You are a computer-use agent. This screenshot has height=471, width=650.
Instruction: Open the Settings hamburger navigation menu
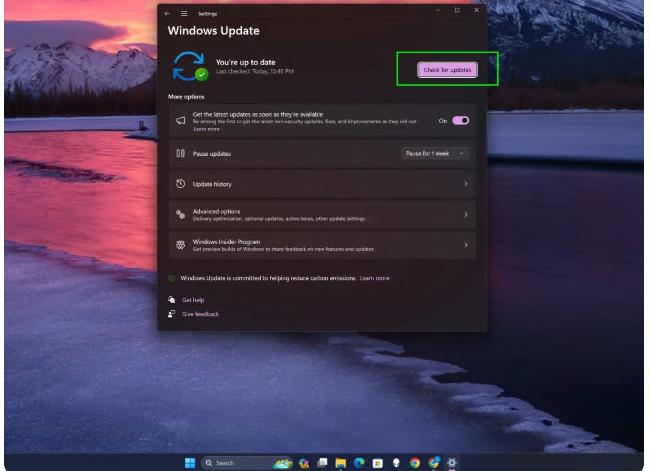[184, 13]
